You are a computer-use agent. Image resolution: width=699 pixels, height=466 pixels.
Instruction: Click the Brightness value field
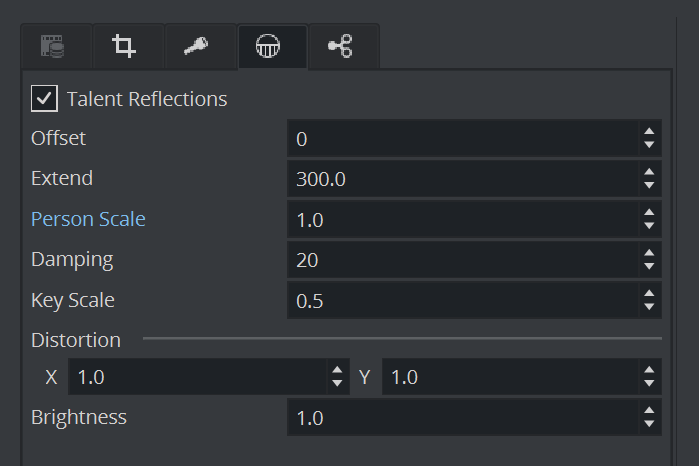(460, 418)
